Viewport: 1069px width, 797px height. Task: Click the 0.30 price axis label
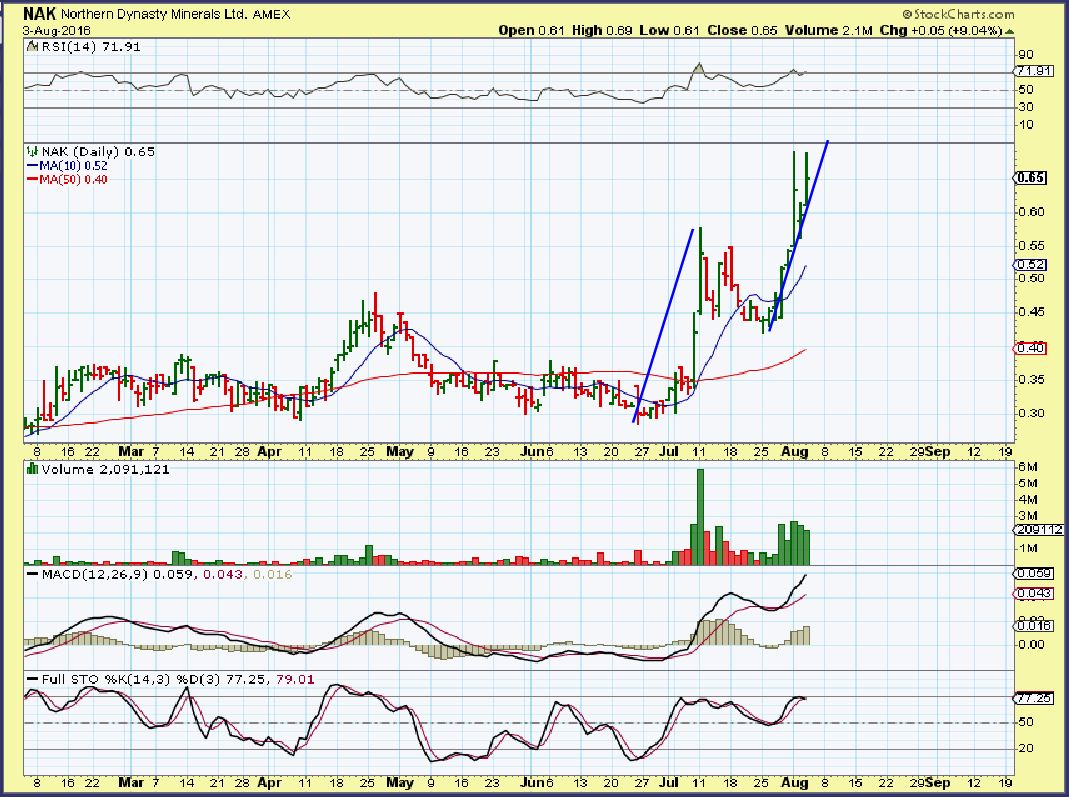click(x=1030, y=413)
